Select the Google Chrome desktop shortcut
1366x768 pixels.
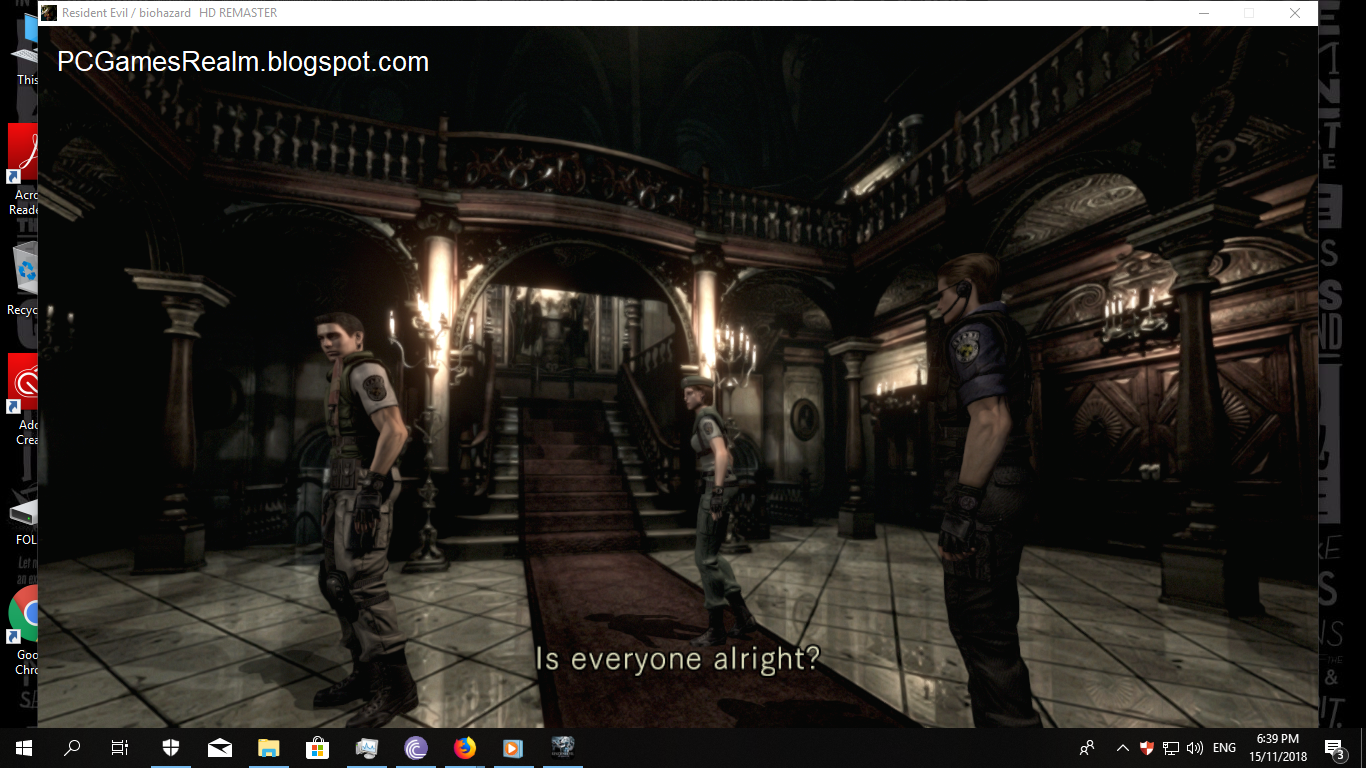tap(24, 630)
